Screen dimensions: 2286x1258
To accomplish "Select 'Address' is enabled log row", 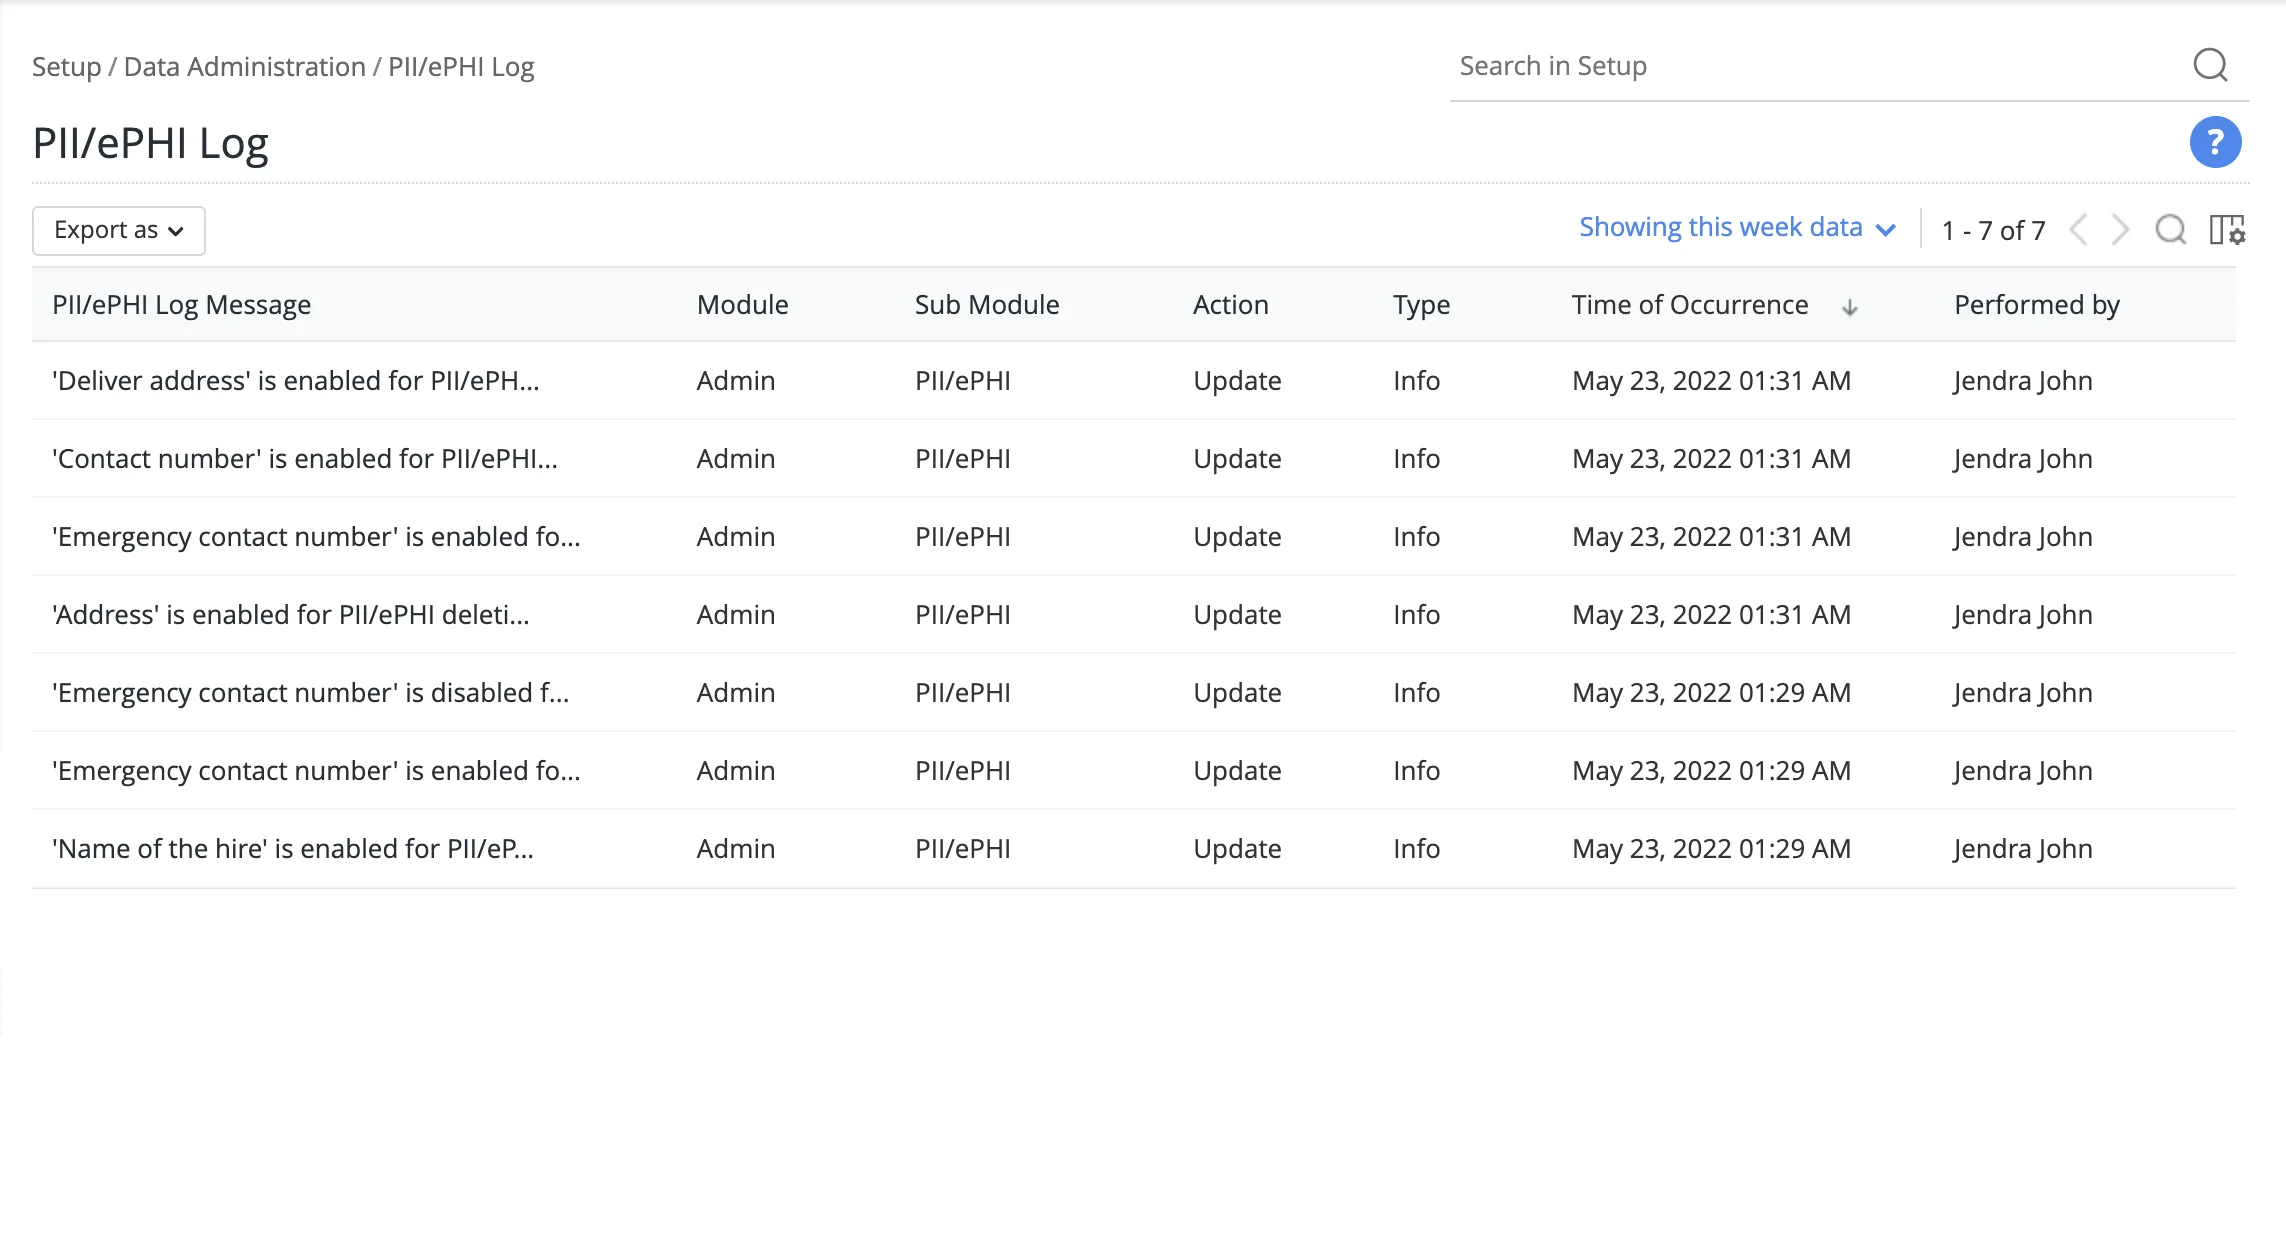I will (x=290, y=615).
